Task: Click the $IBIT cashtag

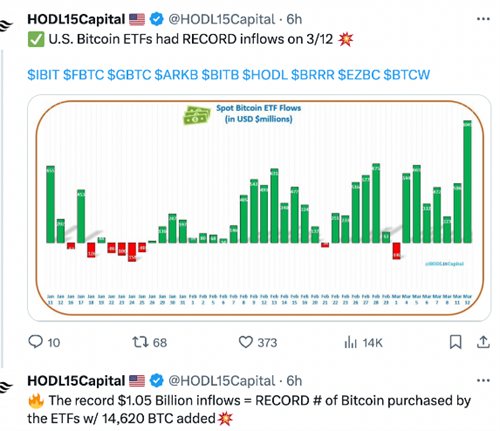Action: click(x=43, y=75)
